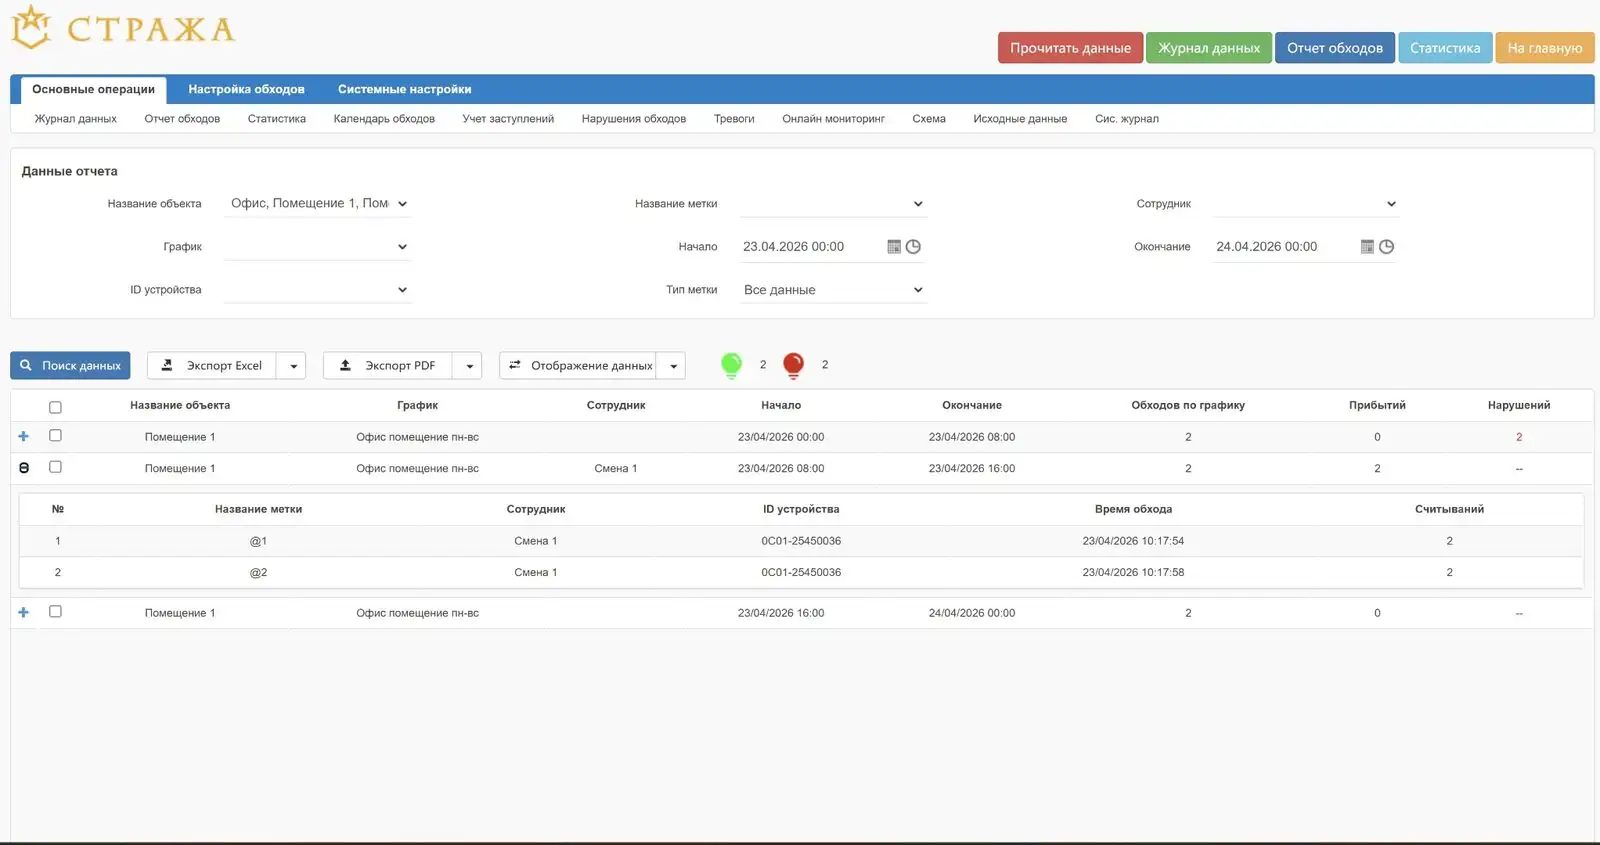The width and height of the screenshot is (1600, 845).
Task: Click the green status lamp indicator
Action: pyautogui.click(x=732, y=365)
